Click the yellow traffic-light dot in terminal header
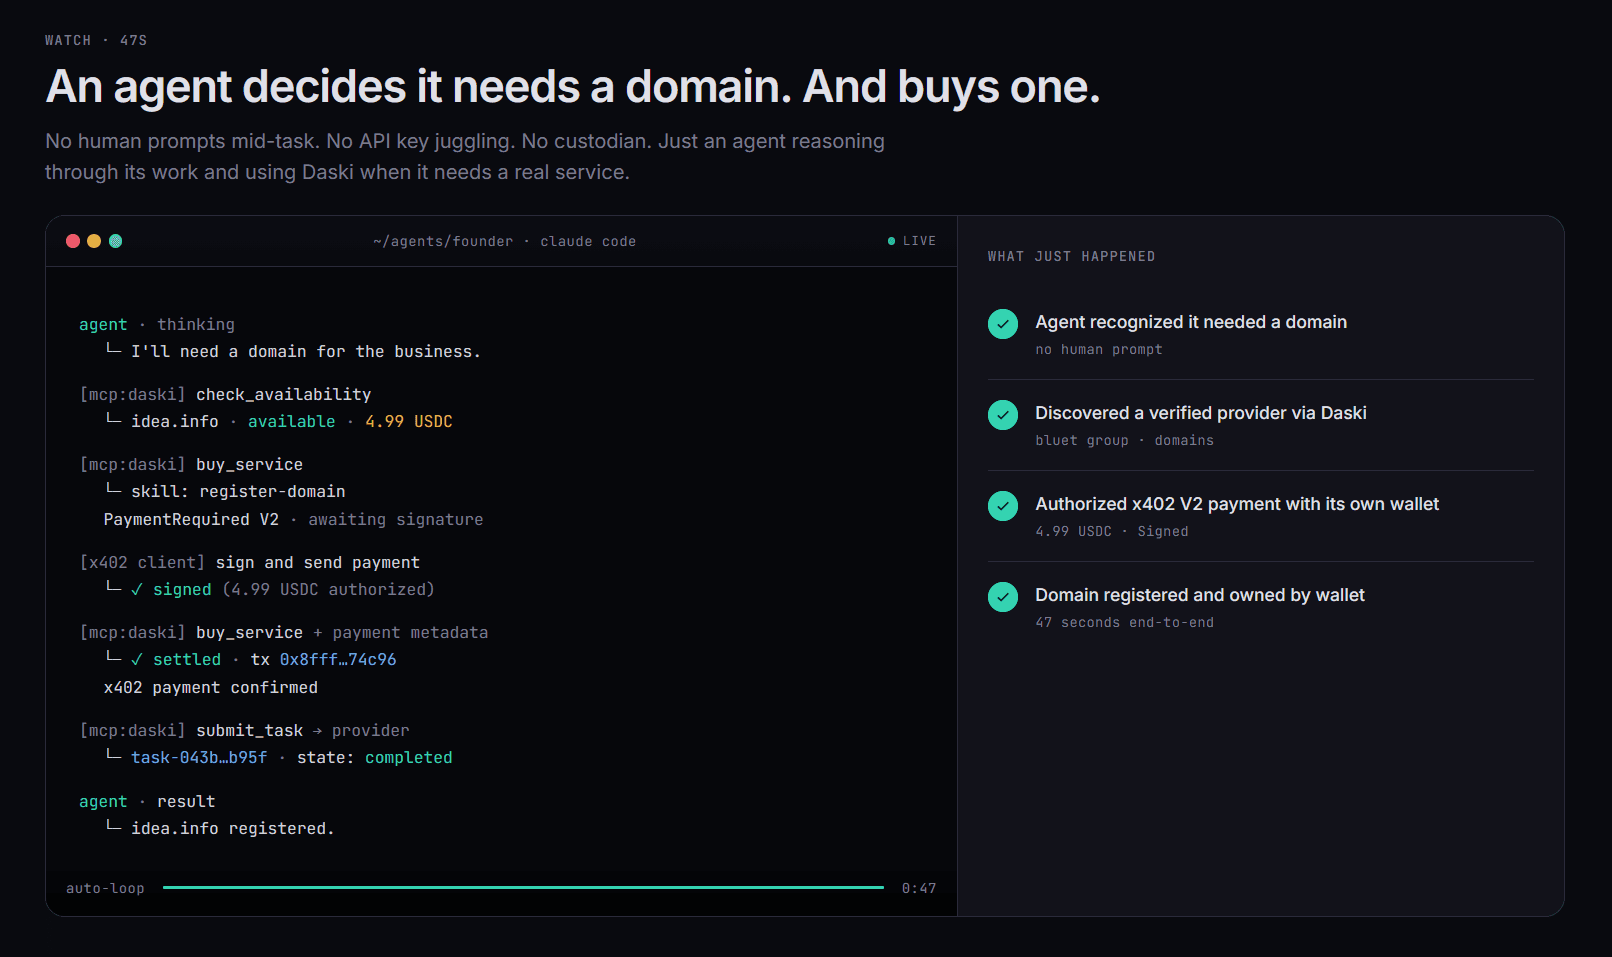This screenshot has height=957, width=1612. (94, 241)
